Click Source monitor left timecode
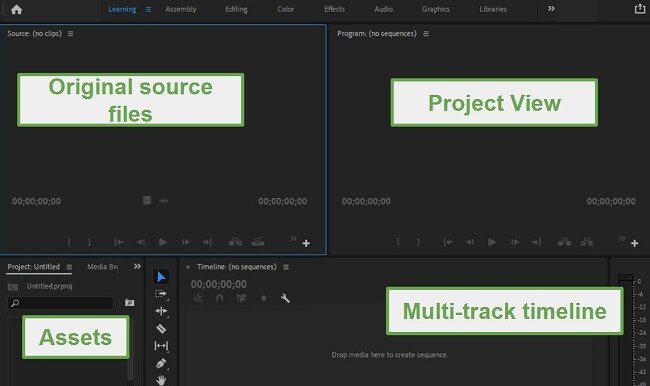 (36, 201)
